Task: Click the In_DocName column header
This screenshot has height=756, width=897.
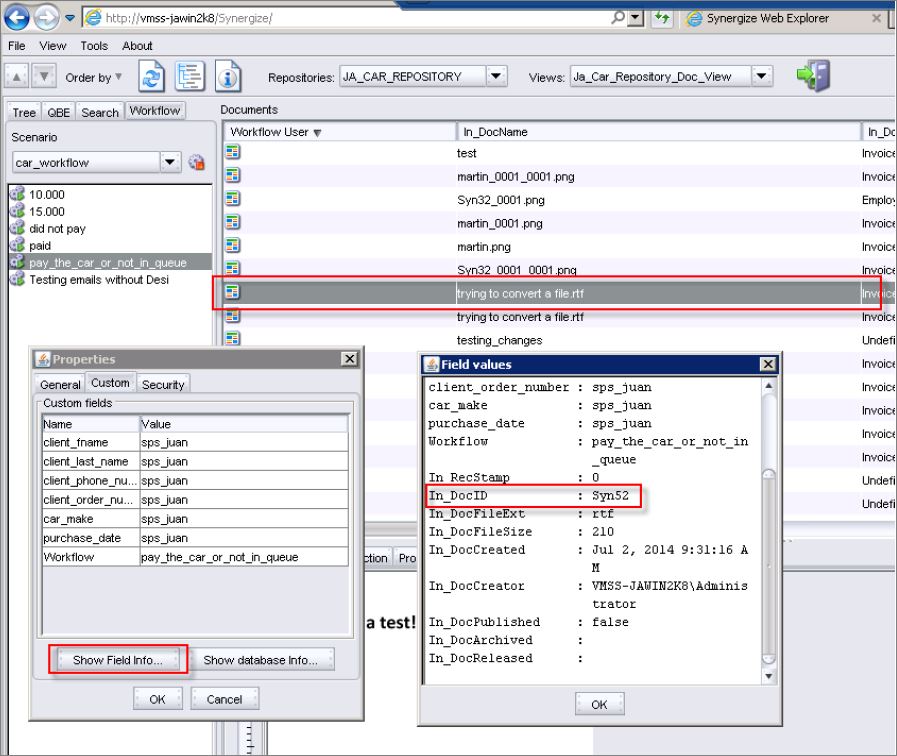Action: [659, 132]
